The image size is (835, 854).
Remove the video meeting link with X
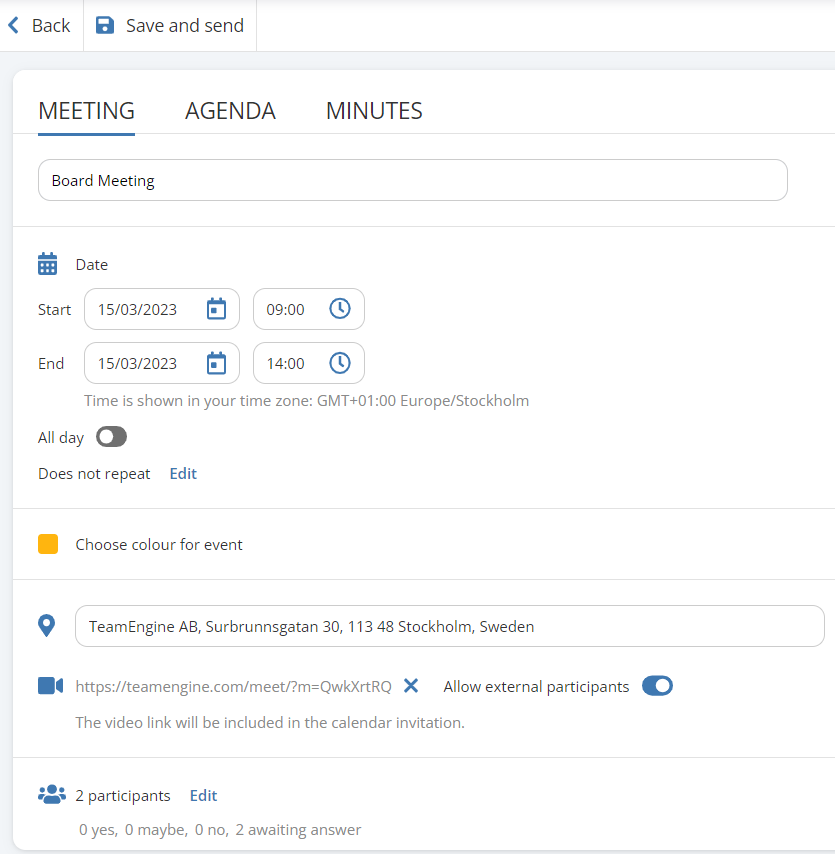click(411, 686)
